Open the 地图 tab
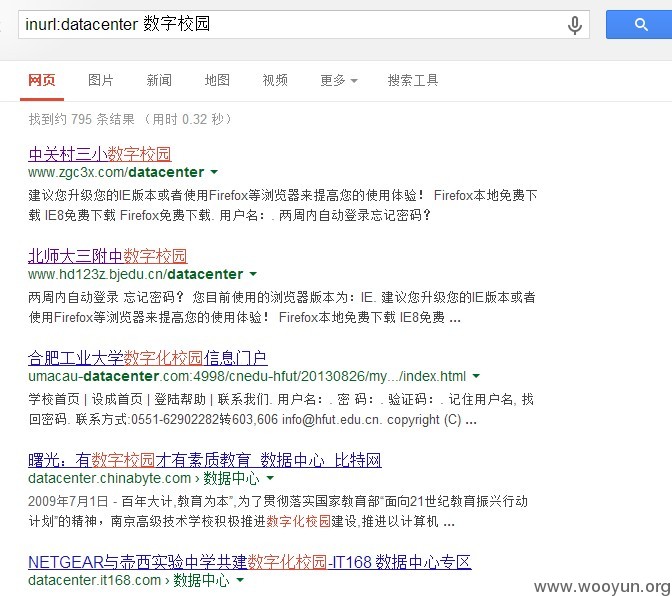The image size is (672, 596). click(217, 80)
